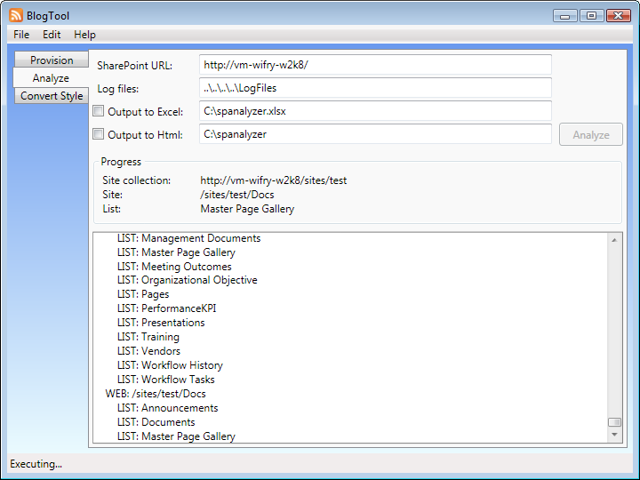
Task: Select 'LIST: Documents' row
Action: pos(156,422)
